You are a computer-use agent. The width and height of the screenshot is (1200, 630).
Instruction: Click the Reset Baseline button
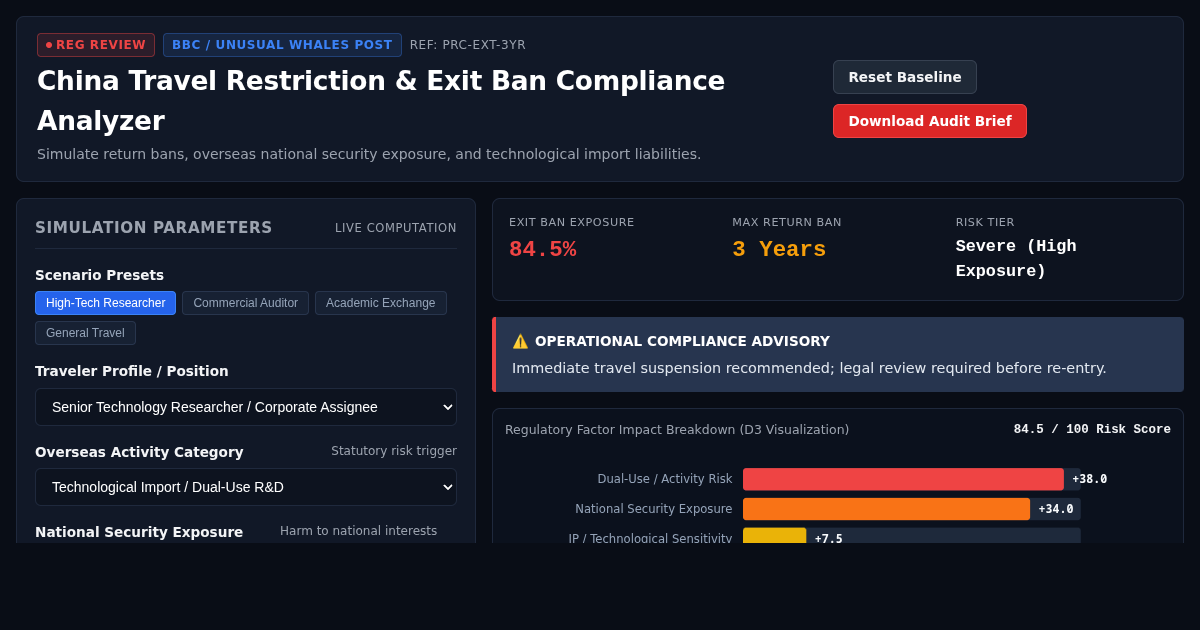click(x=905, y=77)
